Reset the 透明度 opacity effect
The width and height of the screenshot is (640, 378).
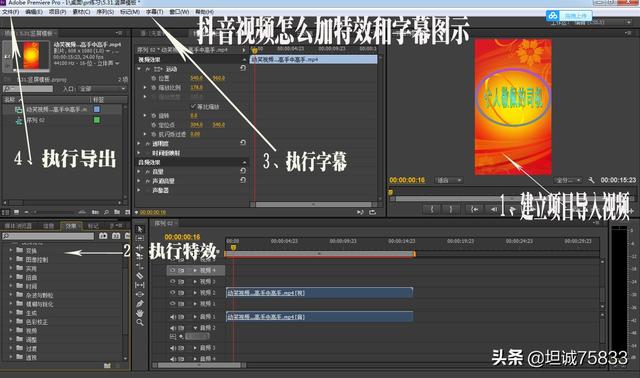pos(243,143)
